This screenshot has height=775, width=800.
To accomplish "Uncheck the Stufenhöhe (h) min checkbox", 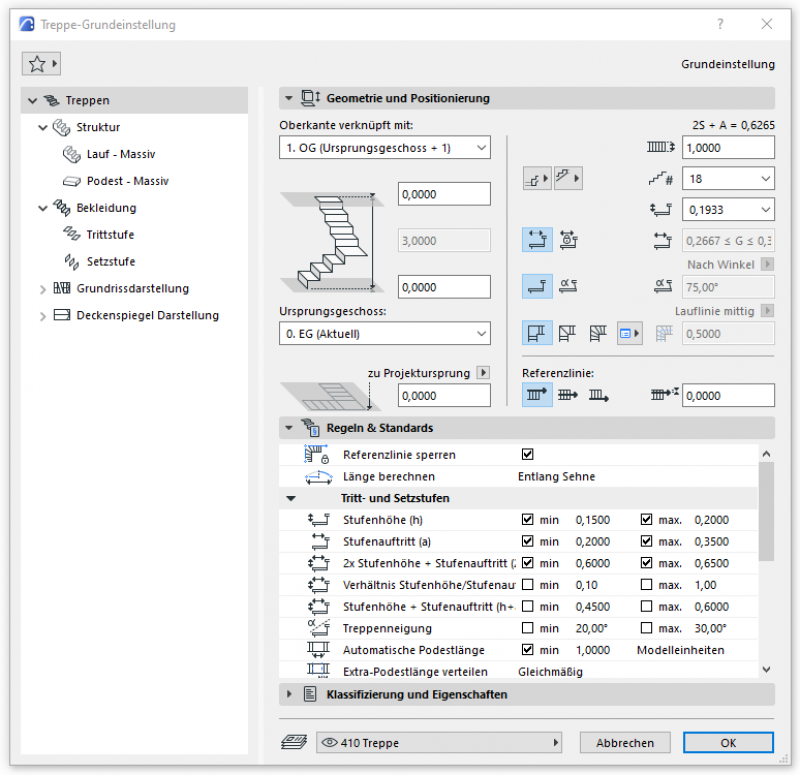I will coord(528,520).
